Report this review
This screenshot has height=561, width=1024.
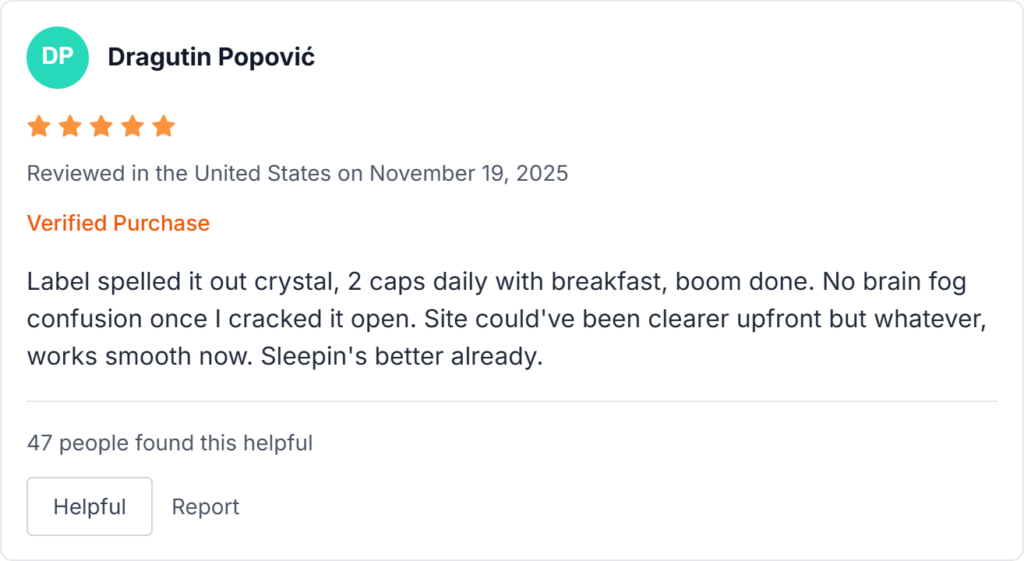tap(205, 507)
